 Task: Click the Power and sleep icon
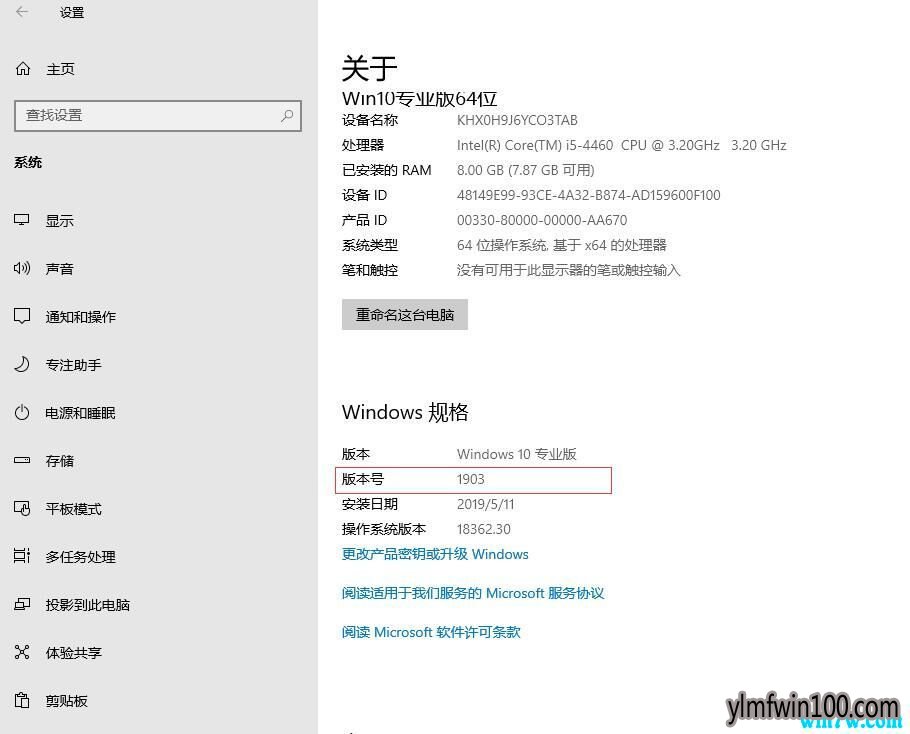21,413
